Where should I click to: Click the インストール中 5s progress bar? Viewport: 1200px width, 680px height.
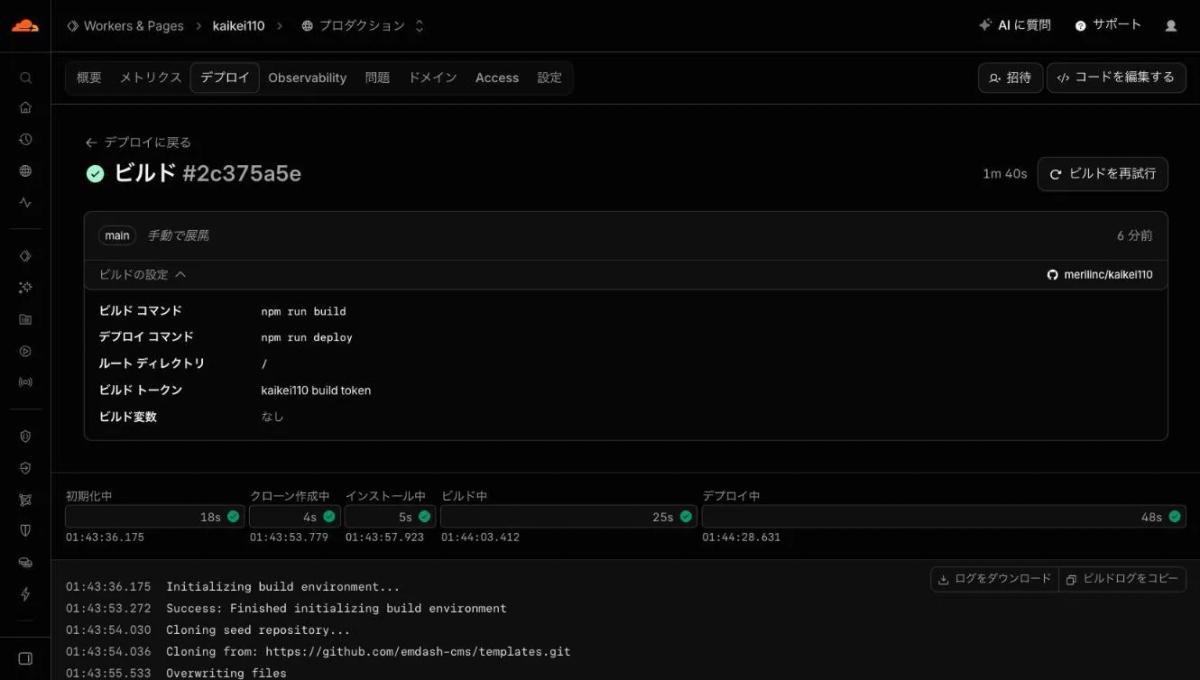[x=390, y=517]
